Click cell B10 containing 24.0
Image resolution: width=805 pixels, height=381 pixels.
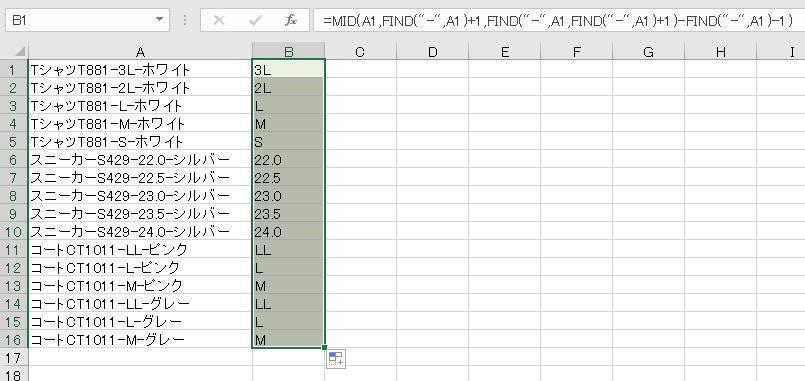289,231
